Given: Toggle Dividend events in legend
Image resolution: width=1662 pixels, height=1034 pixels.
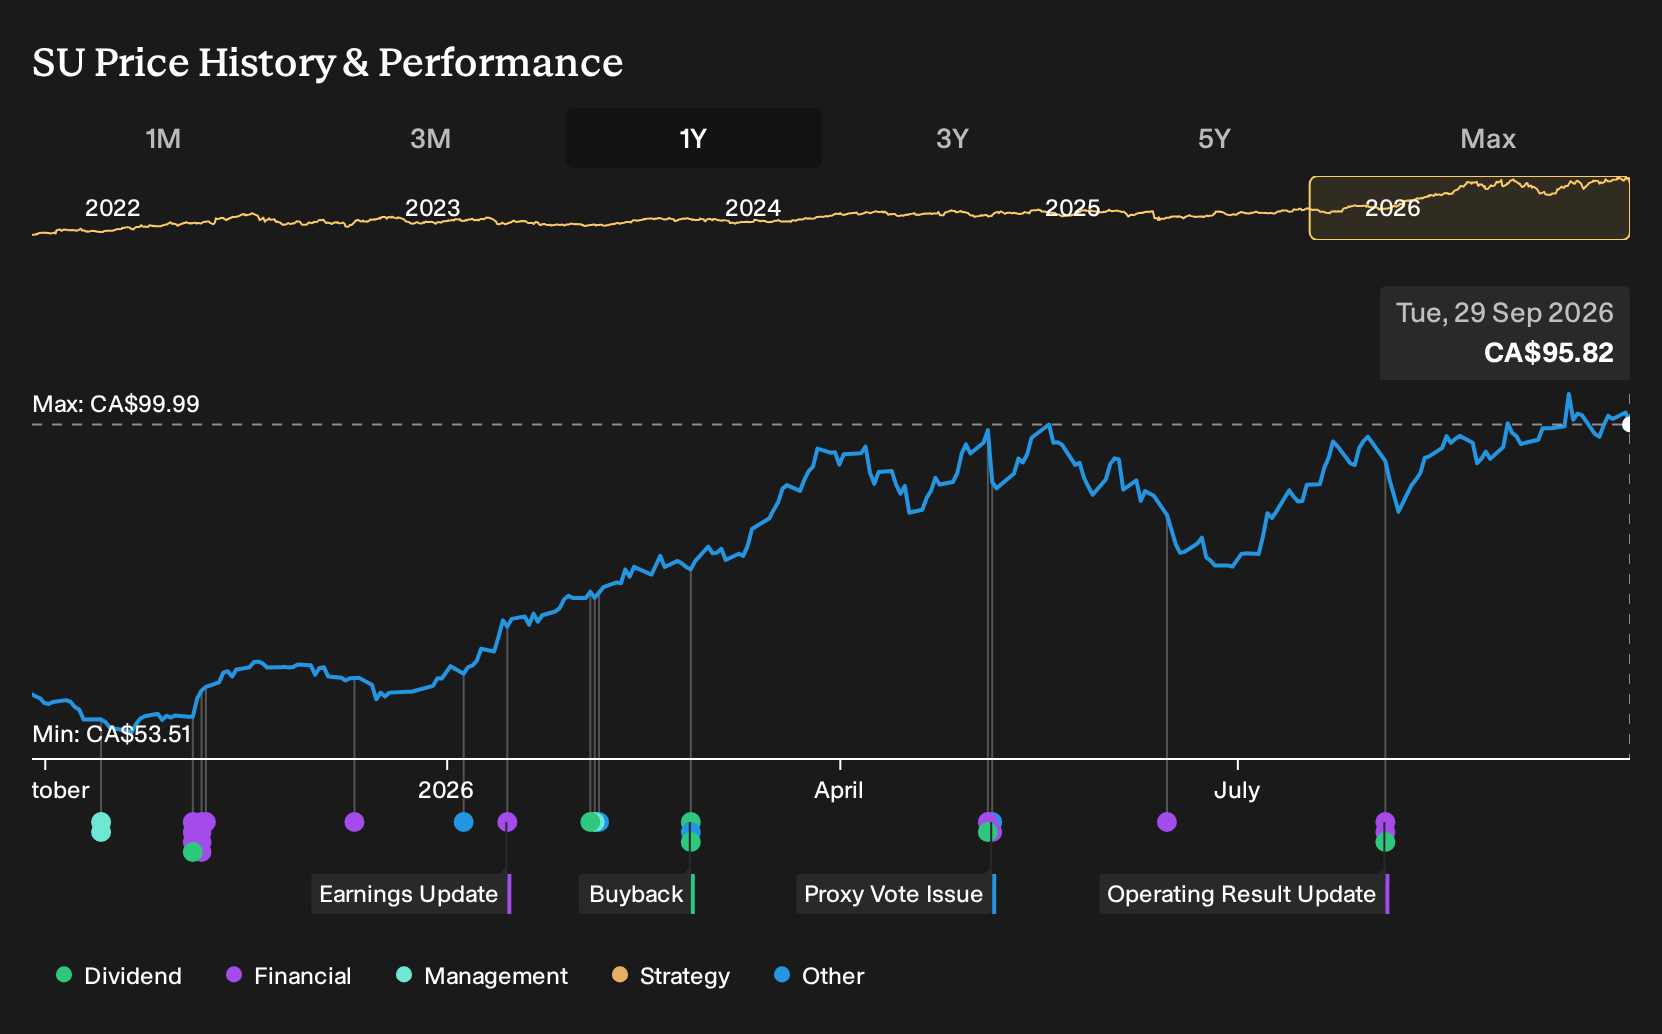Looking at the screenshot, I should [119, 976].
